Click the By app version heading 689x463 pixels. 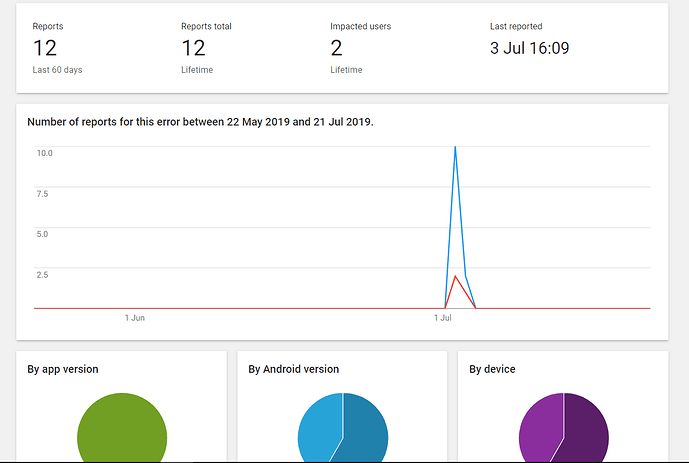(x=62, y=369)
